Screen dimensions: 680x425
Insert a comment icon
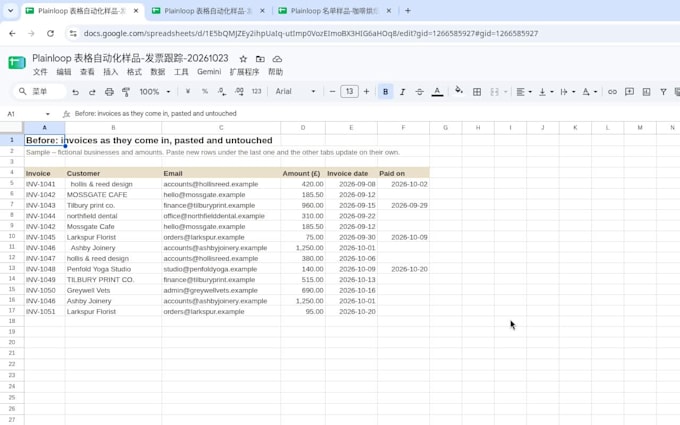tap(629, 92)
